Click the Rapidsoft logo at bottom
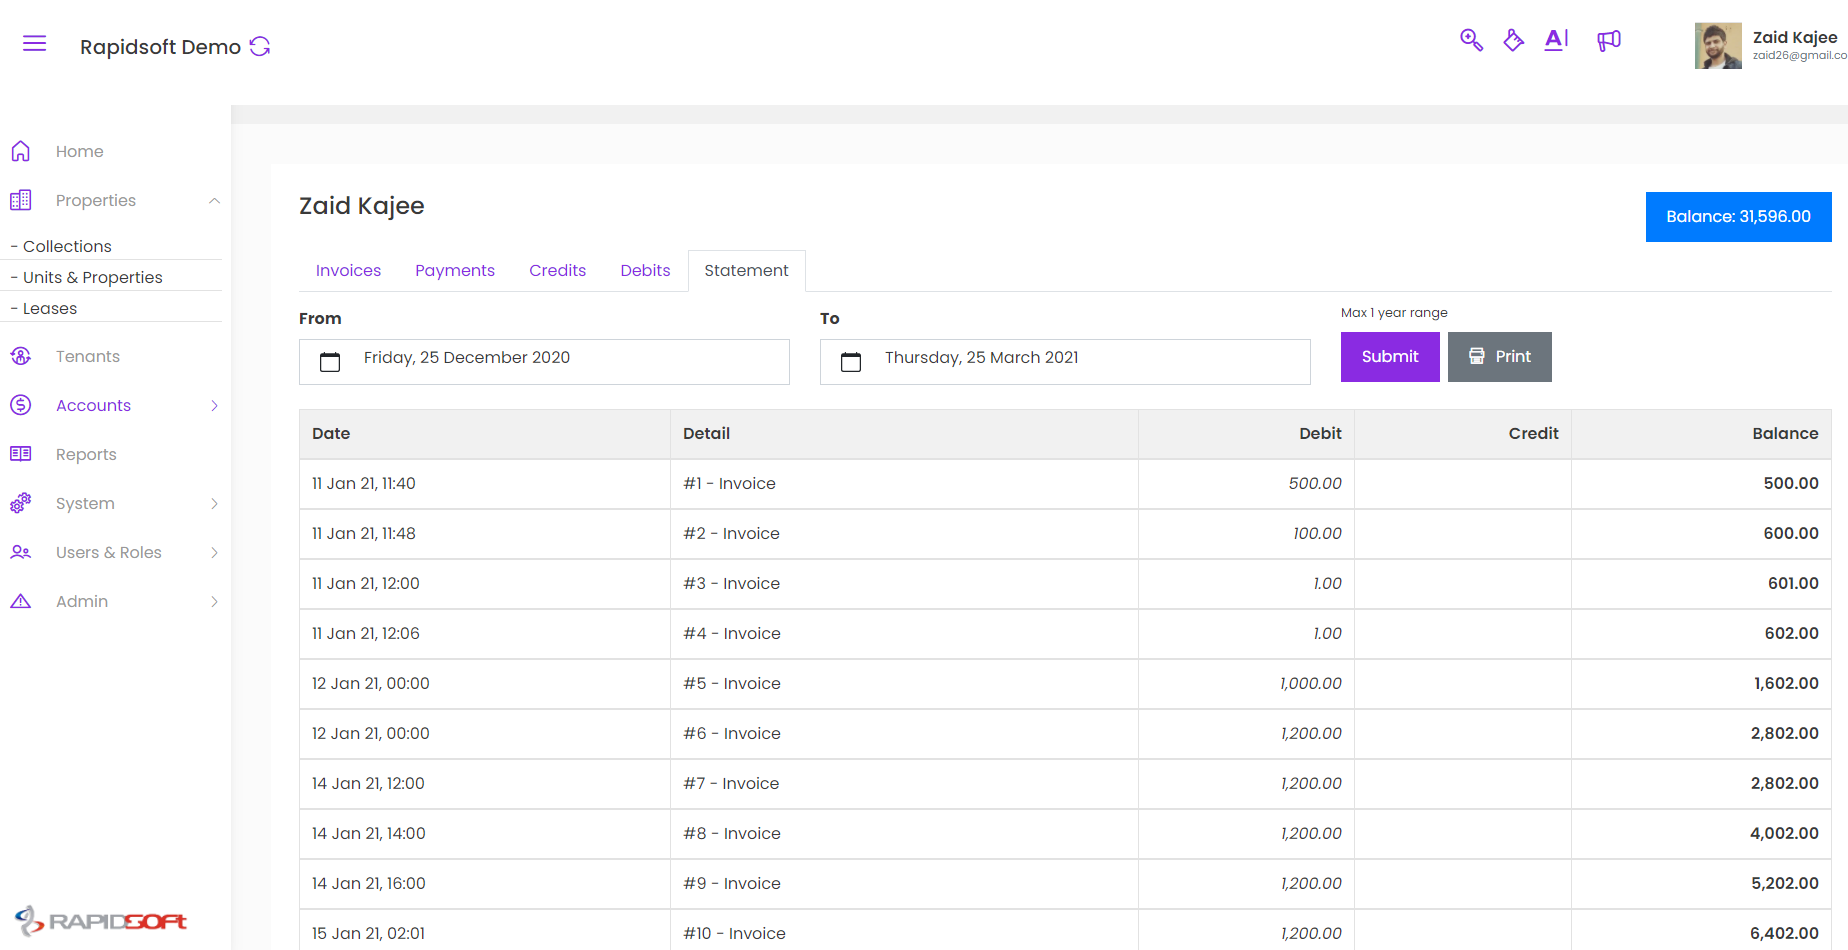1848x950 pixels. (x=101, y=920)
